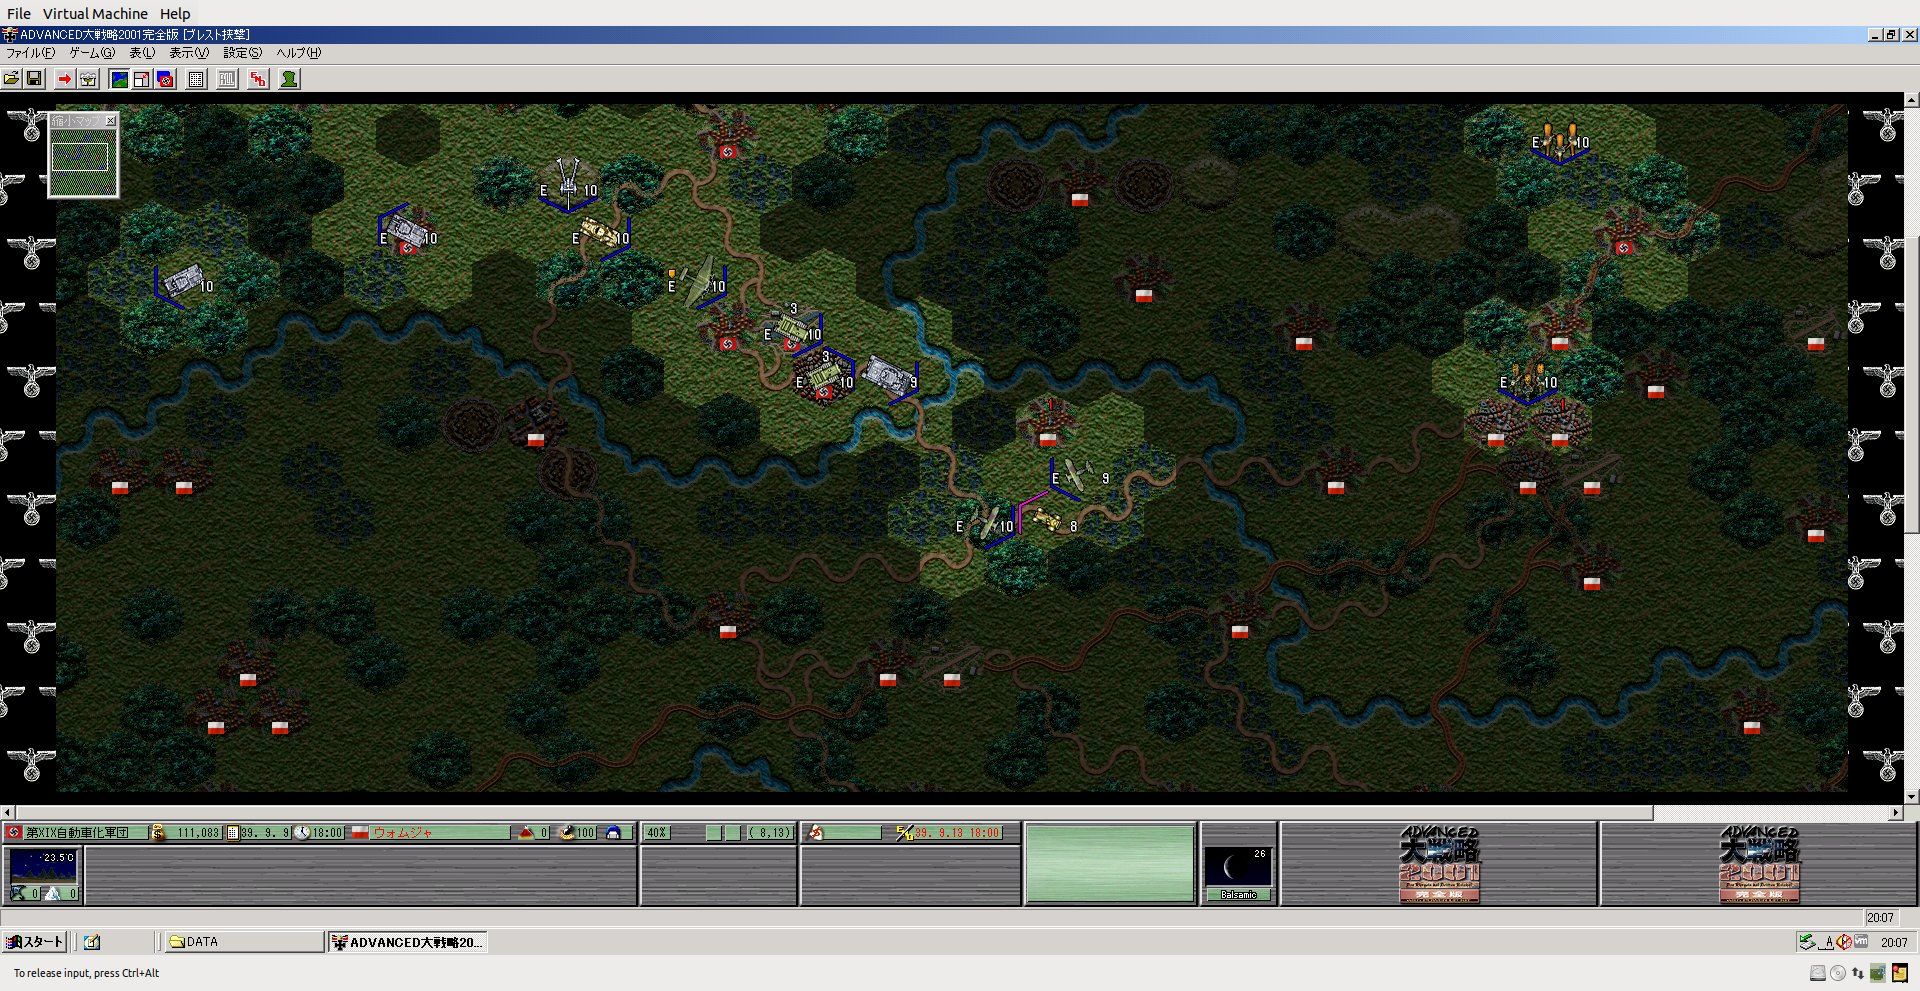
Task: Click the moon phase Balsamic panel
Action: 1238,873
